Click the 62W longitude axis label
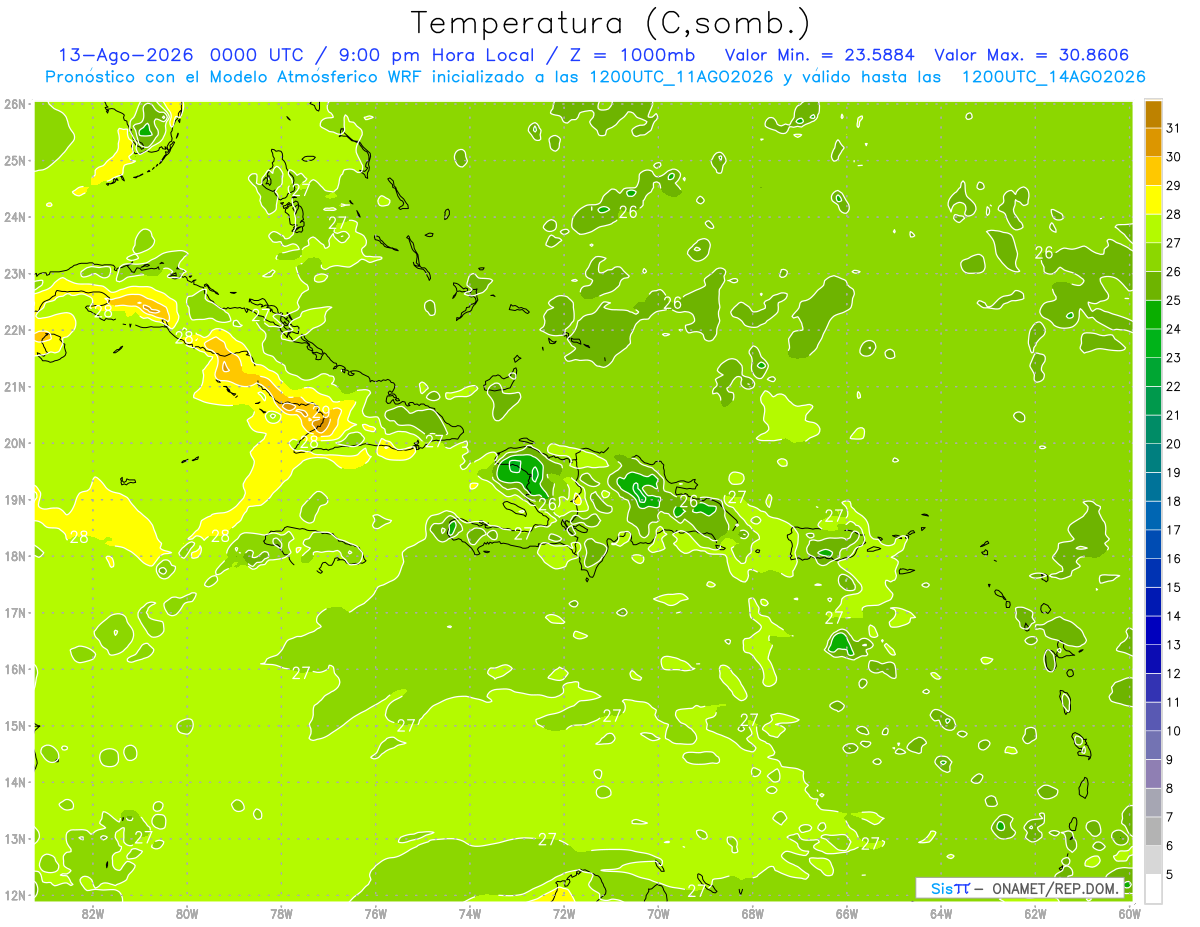This screenshot has height=927, width=1200. pyautogui.click(x=1035, y=913)
